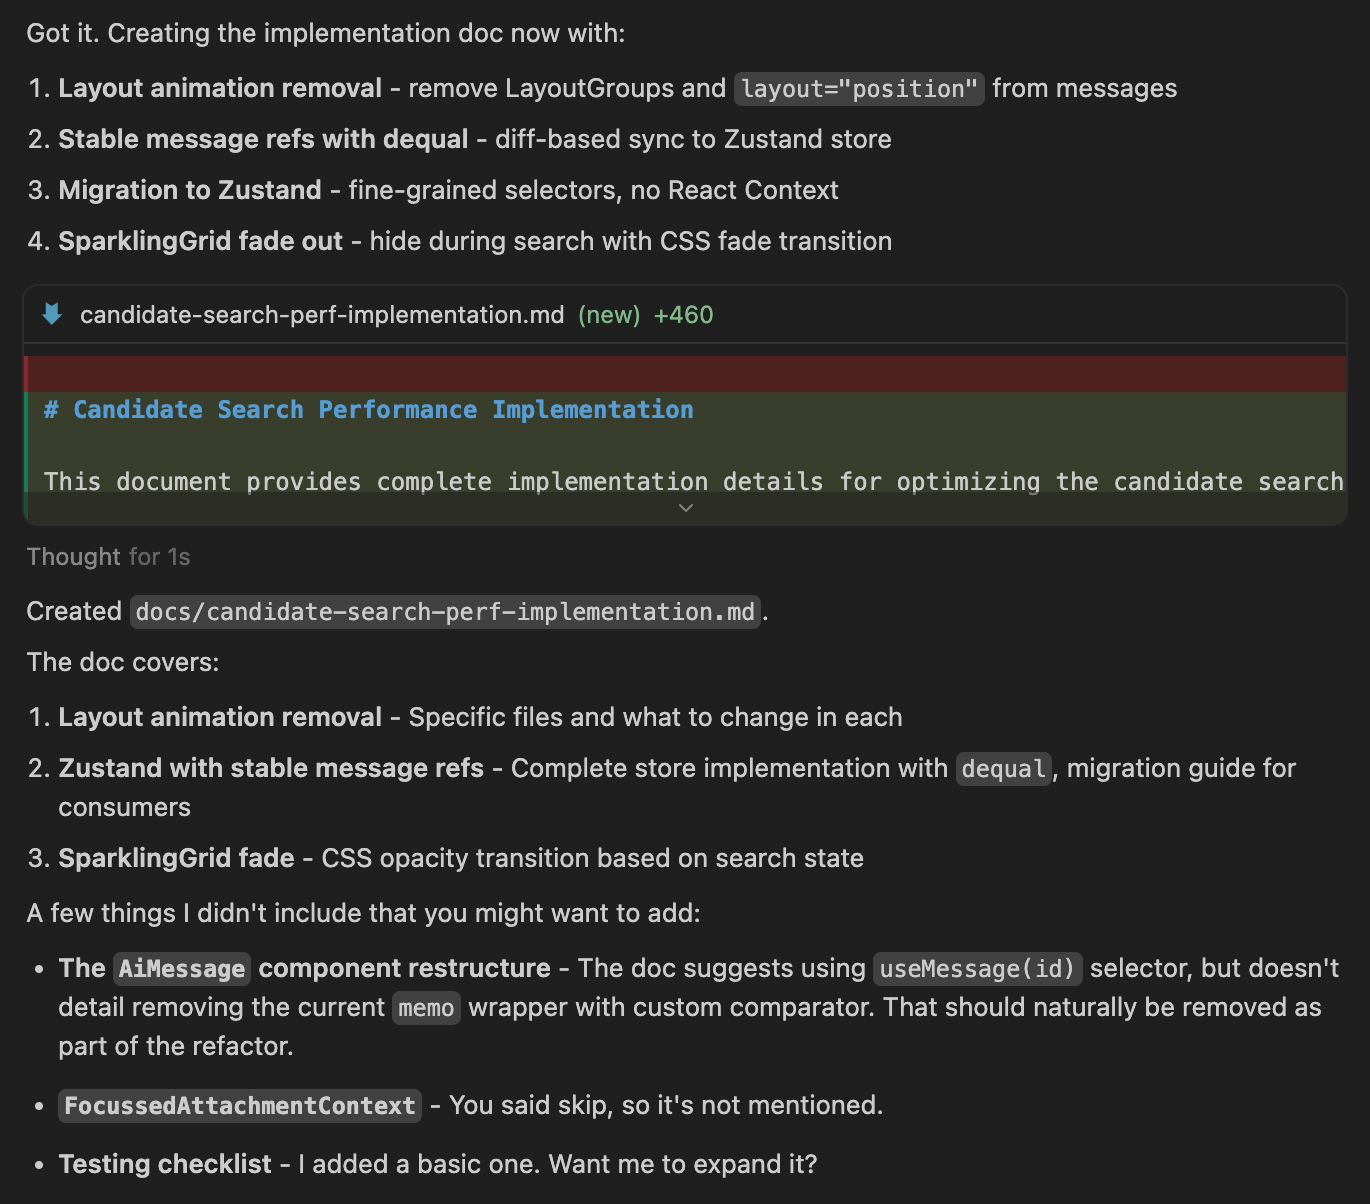1370x1204 pixels.
Task: Expand the diff preview with bottom chevron
Action: click(x=685, y=508)
